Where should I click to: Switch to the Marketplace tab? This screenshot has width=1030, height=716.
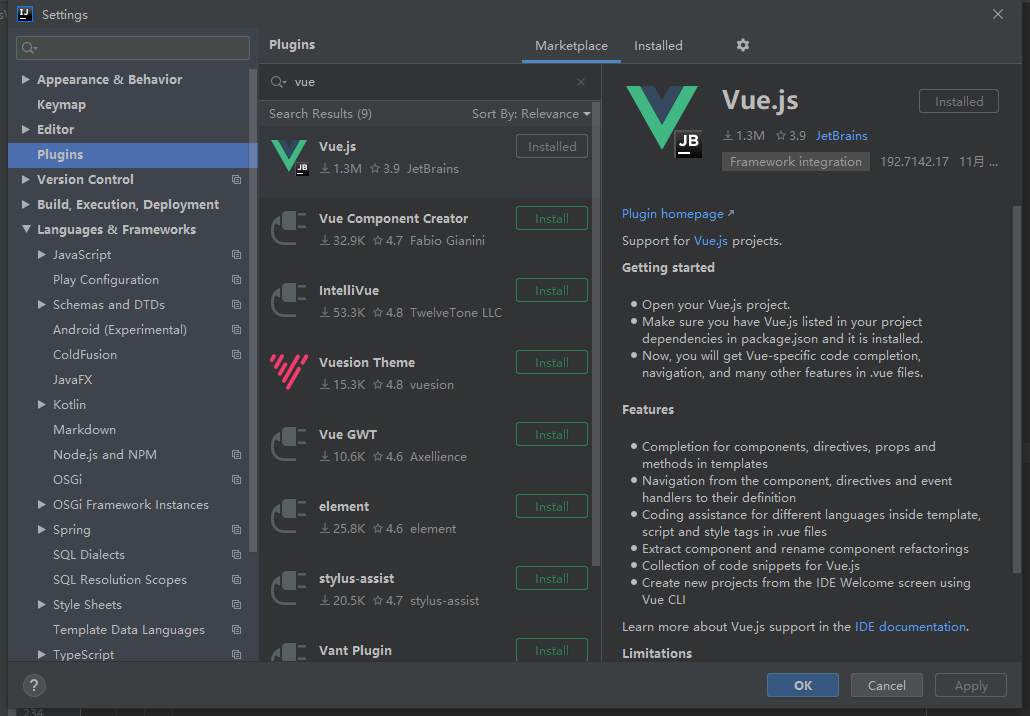[571, 46]
